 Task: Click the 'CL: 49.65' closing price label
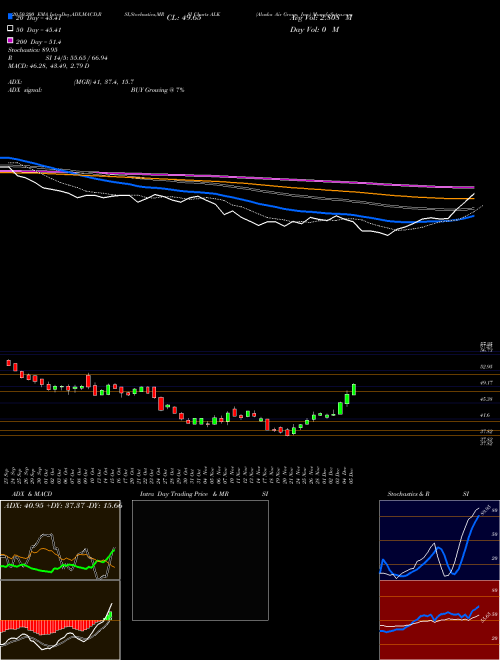[x=184, y=18]
